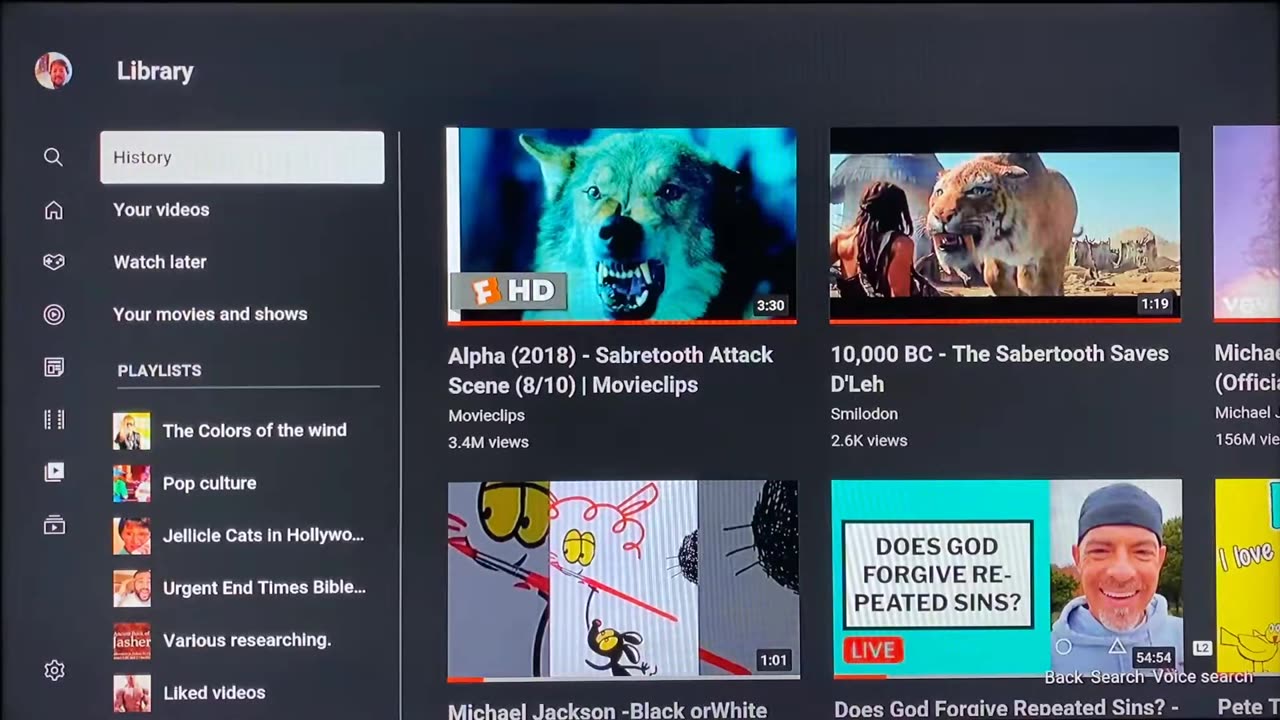Play Michael Jackson Black or White thumbnail

623,579
